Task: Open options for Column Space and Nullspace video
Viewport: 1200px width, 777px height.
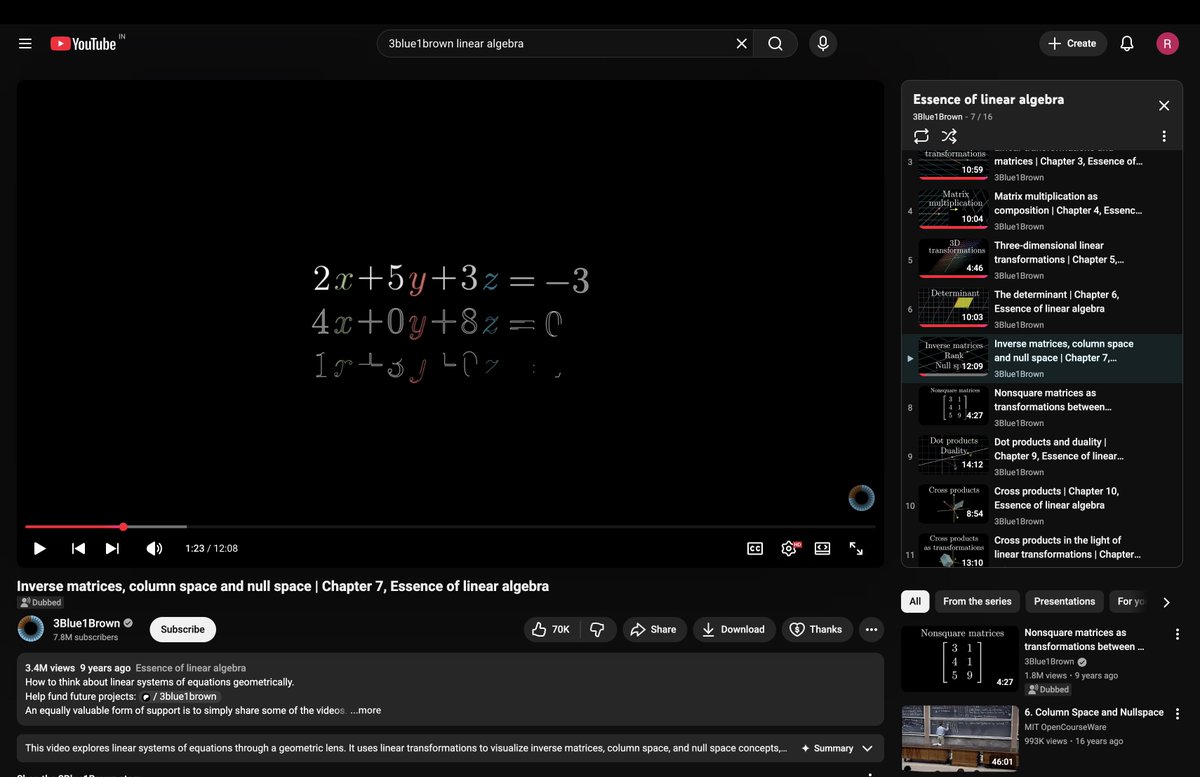Action: pyautogui.click(x=1177, y=714)
